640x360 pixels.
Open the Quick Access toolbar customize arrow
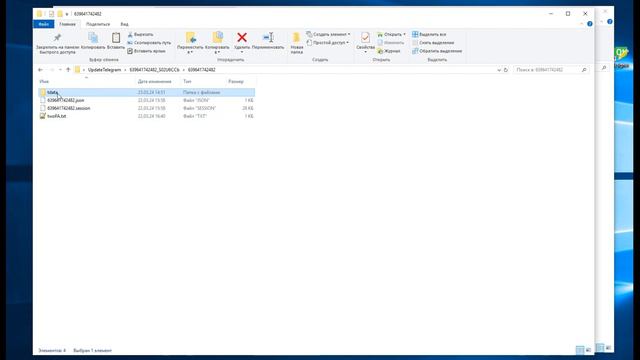67,14
